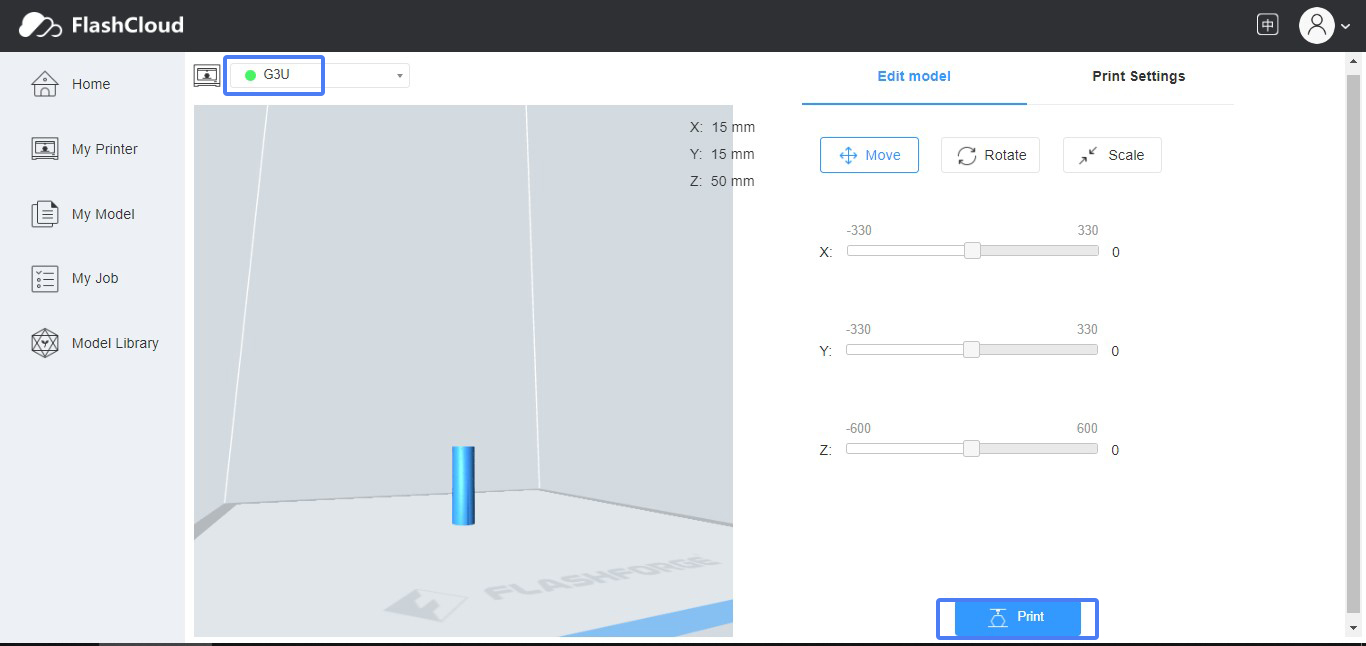Select the Rotate tool
Viewport: 1366px width, 646px height.
click(990, 155)
